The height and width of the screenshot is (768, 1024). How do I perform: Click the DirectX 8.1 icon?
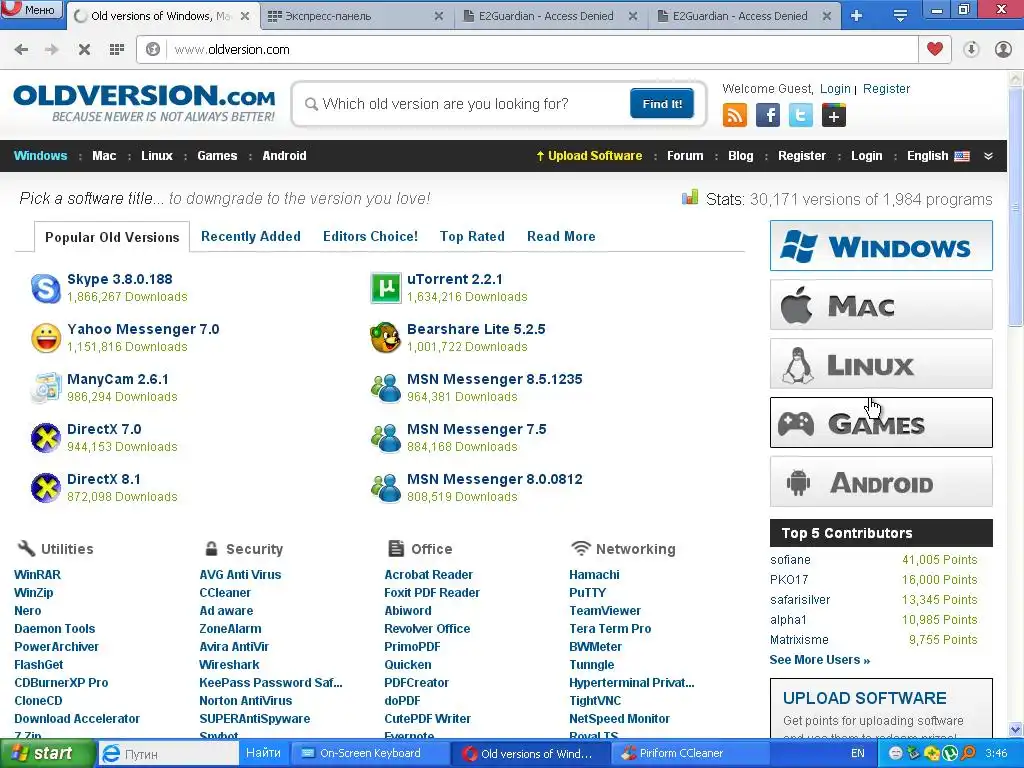[x=46, y=488]
